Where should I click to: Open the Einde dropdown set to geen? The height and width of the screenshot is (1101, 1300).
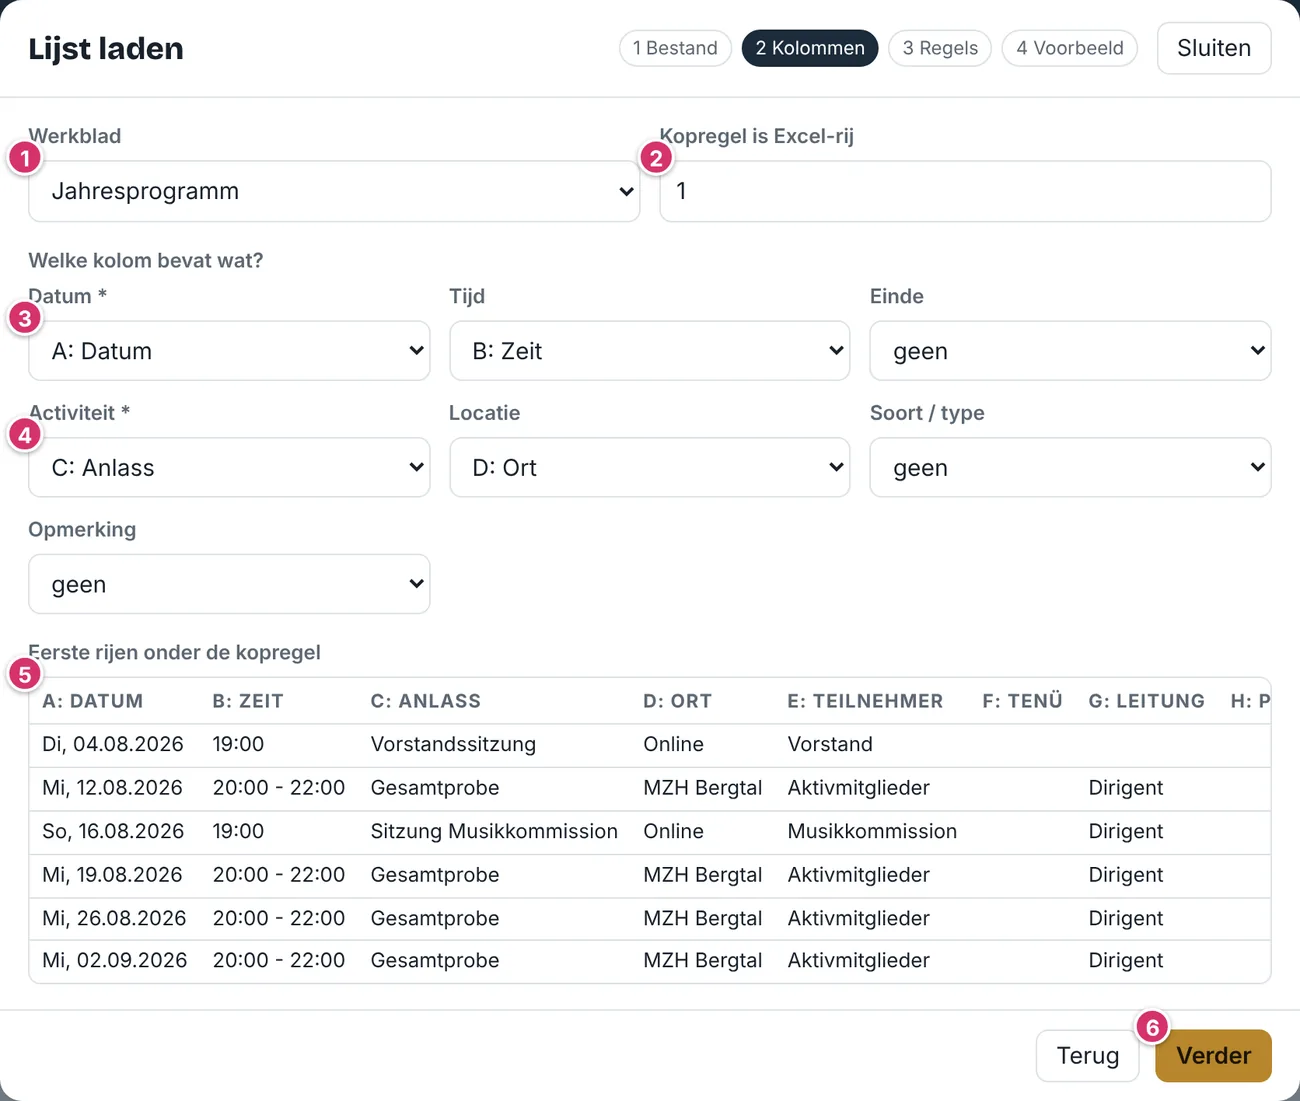tap(1070, 351)
